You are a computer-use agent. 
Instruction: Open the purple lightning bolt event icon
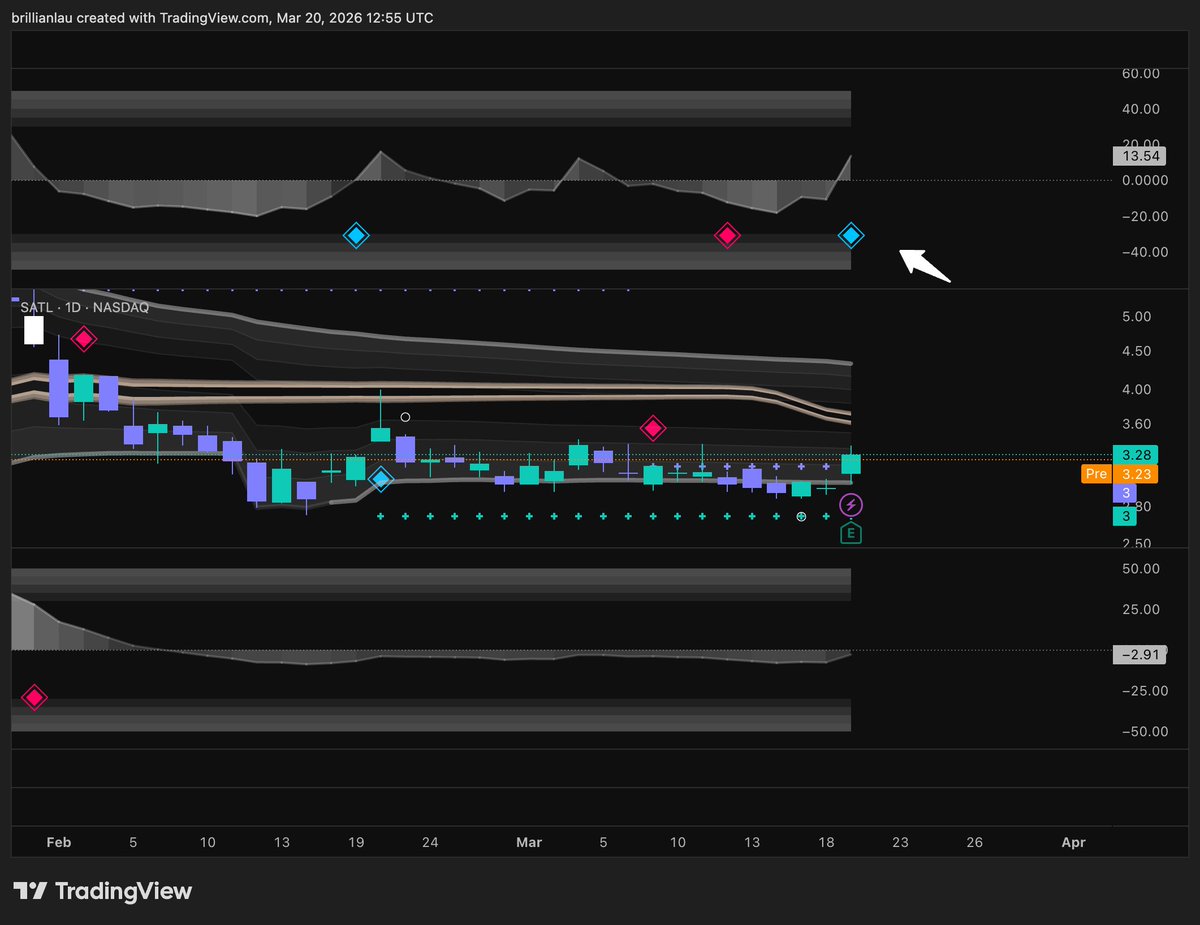click(x=851, y=506)
